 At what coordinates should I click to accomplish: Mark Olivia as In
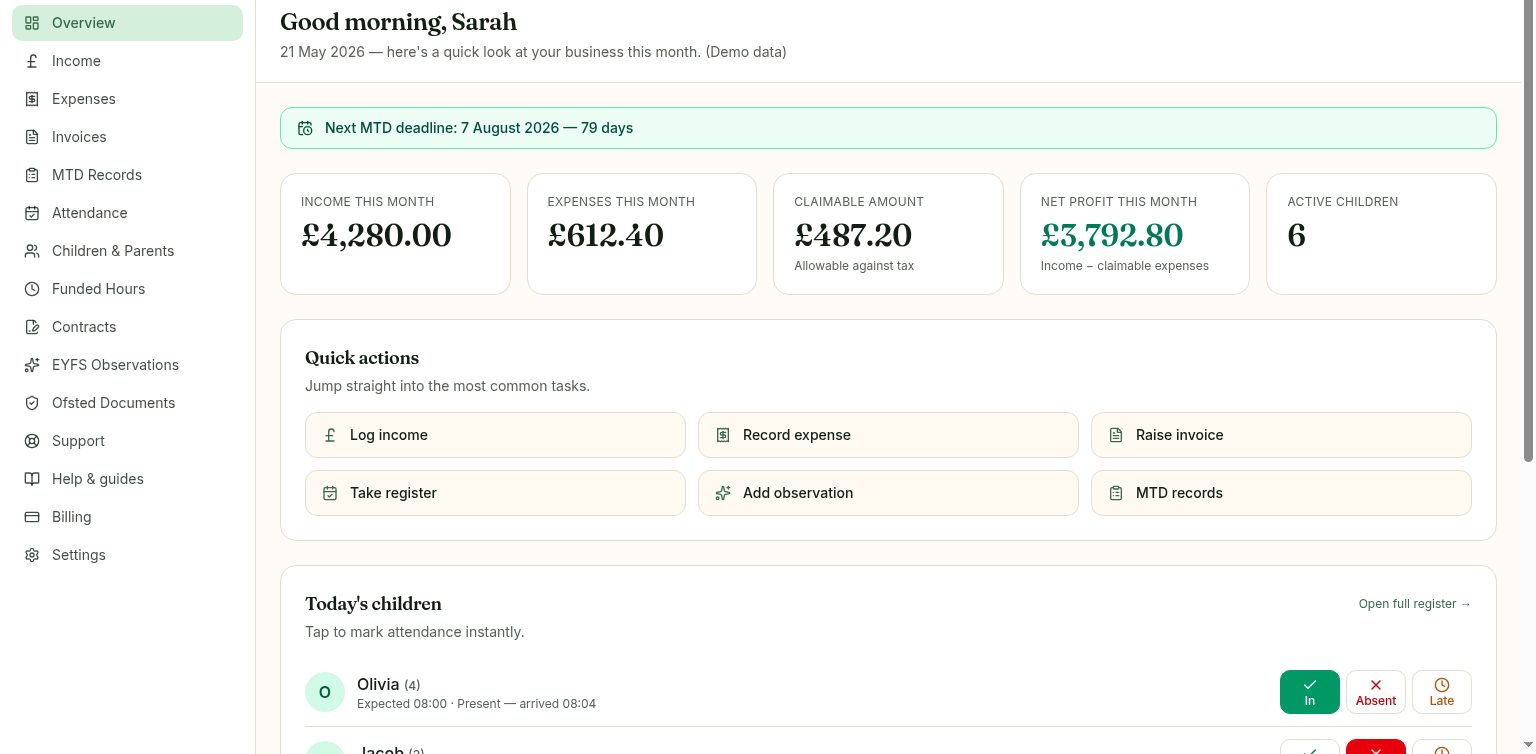tap(1310, 692)
